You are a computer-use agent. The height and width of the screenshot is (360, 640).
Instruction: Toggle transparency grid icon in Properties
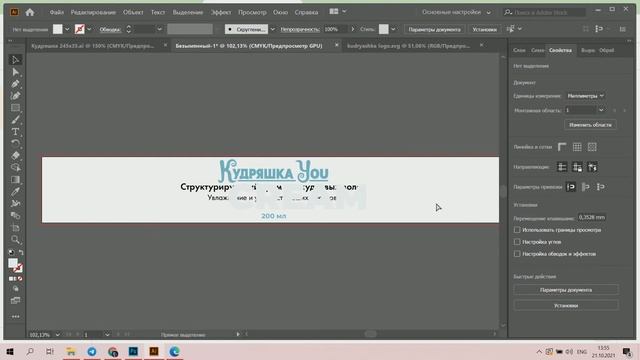point(592,147)
